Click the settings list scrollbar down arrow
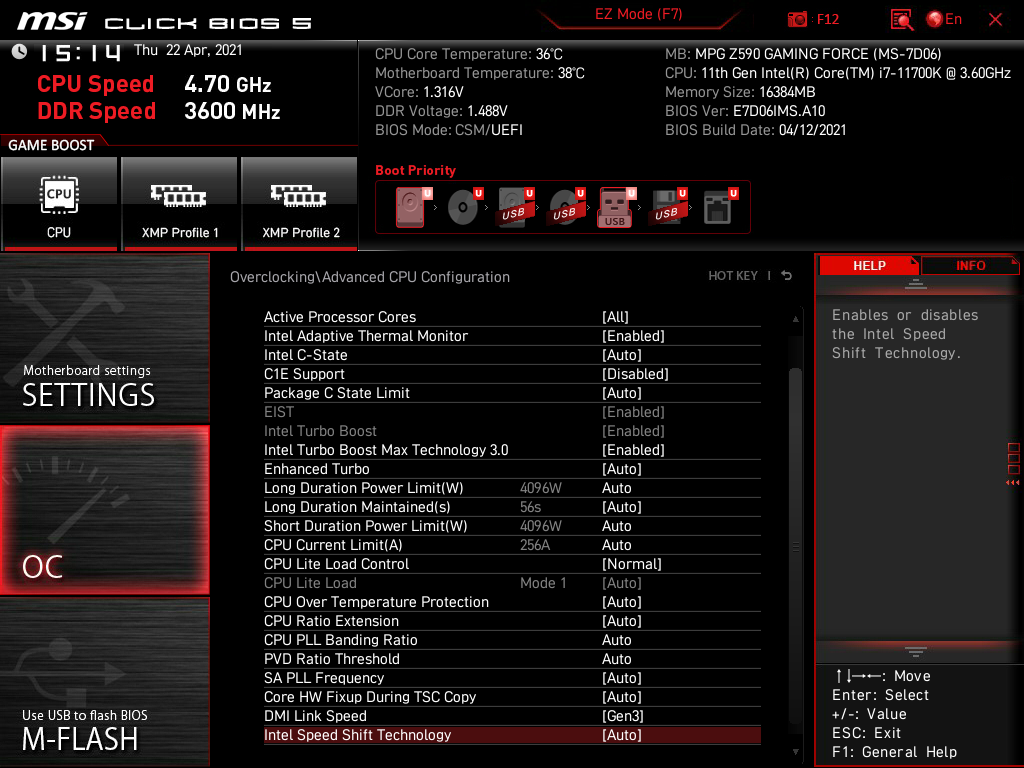 point(795,752)
